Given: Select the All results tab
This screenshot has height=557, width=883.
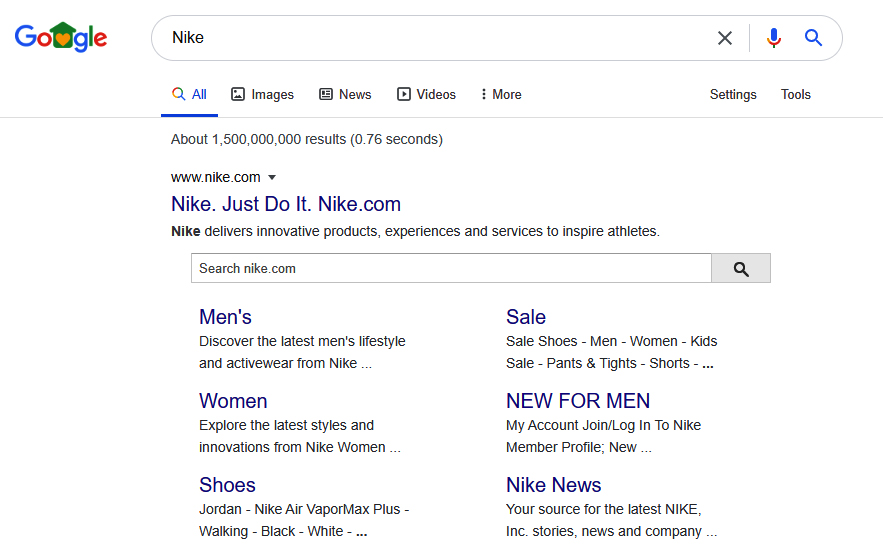Looking at the screenshot, I should coord(189,95).
